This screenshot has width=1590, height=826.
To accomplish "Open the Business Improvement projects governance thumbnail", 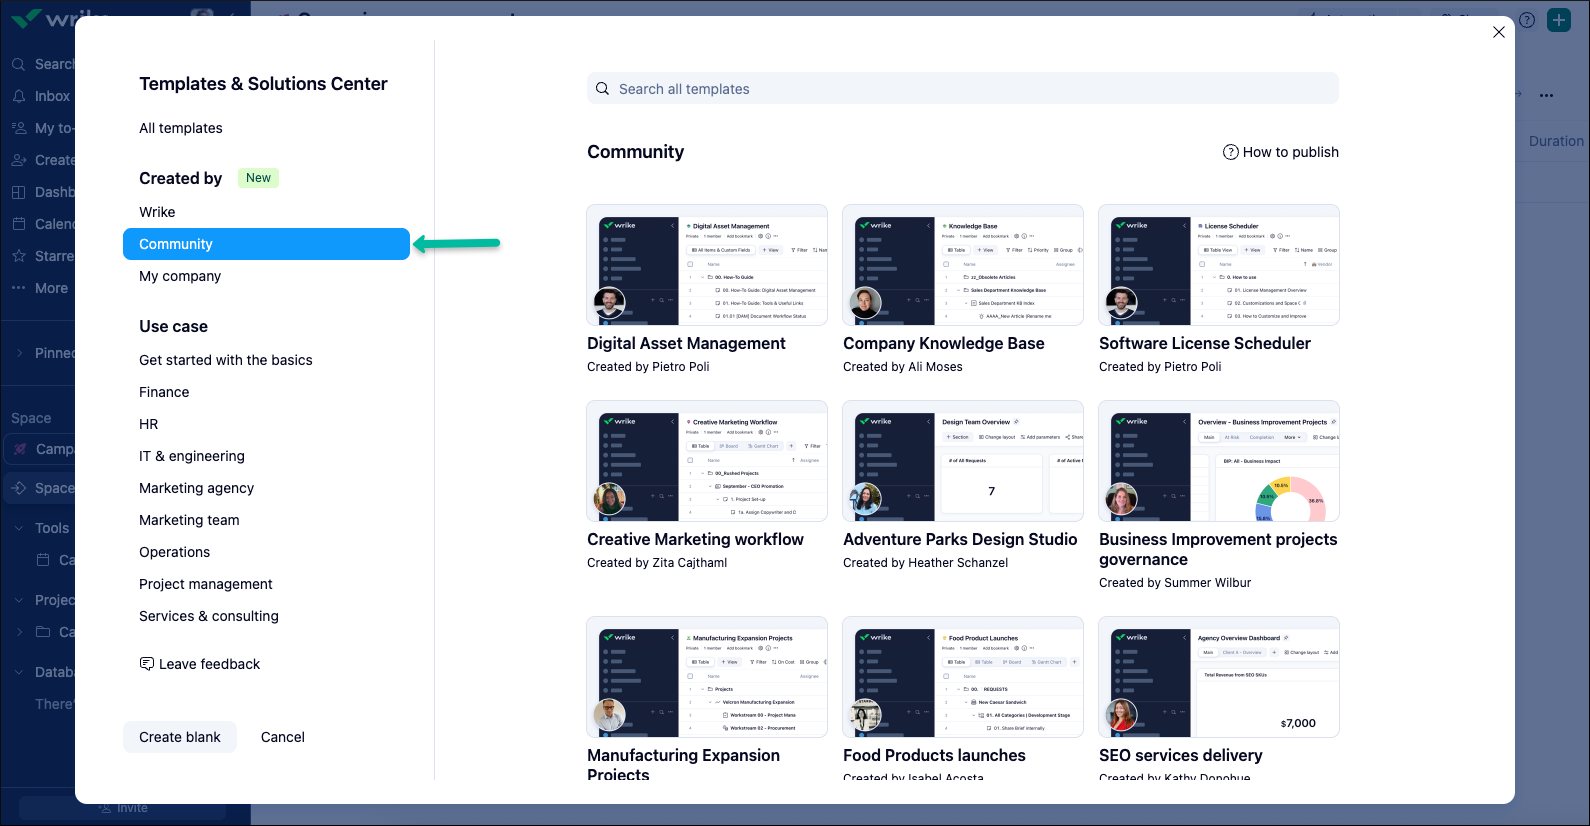I will (x=1218, y=461).
